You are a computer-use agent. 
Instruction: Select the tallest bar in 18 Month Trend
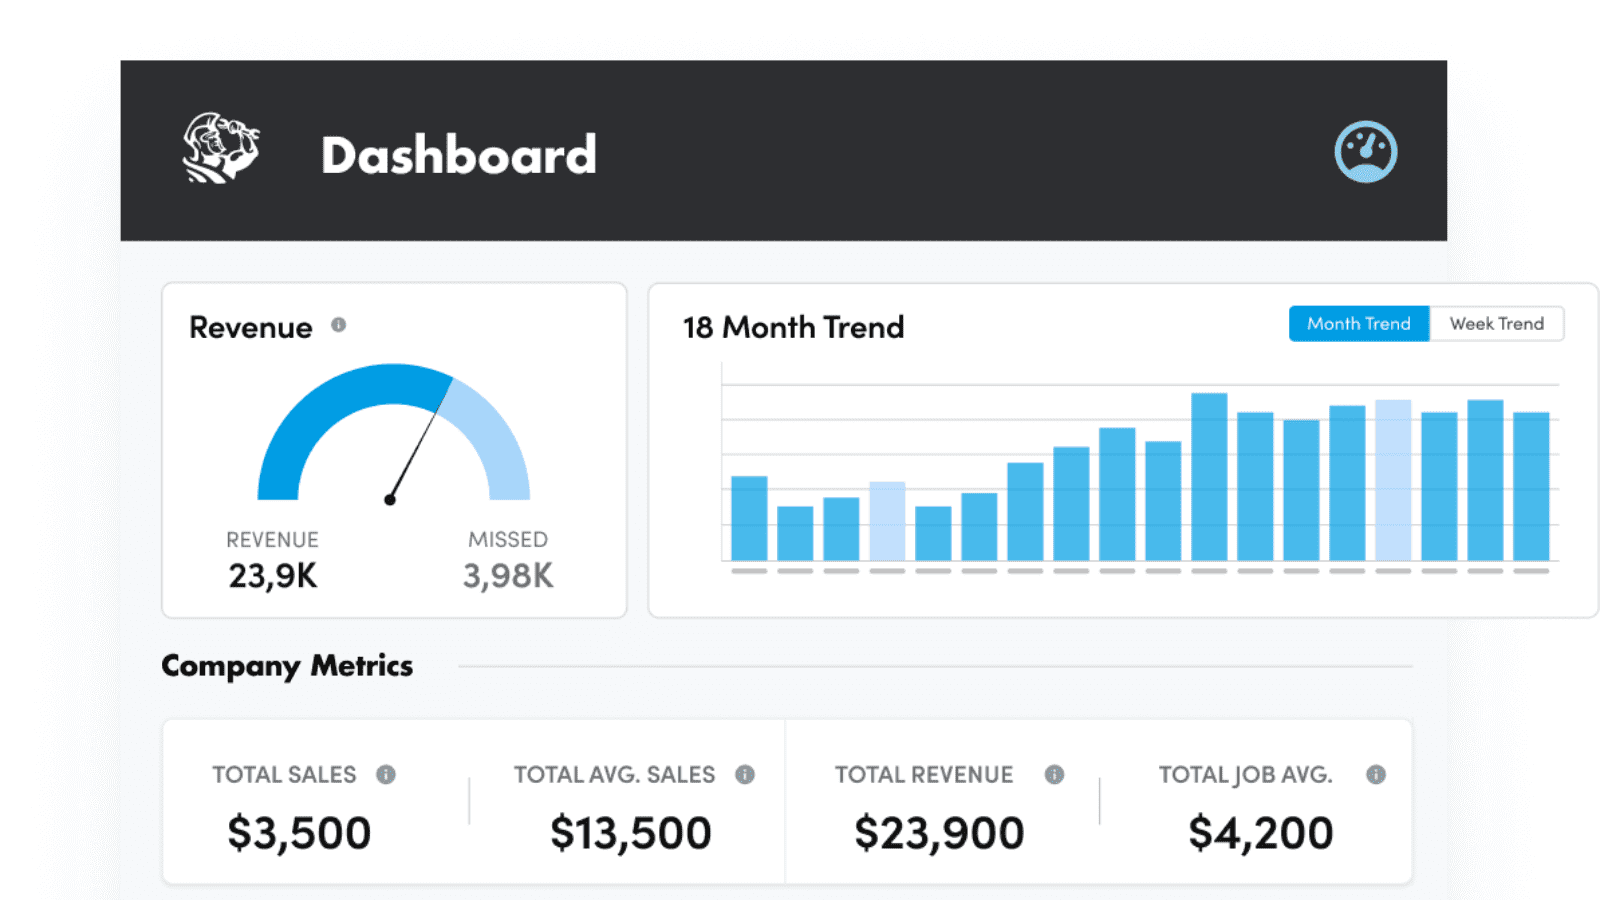(1209, 477)
